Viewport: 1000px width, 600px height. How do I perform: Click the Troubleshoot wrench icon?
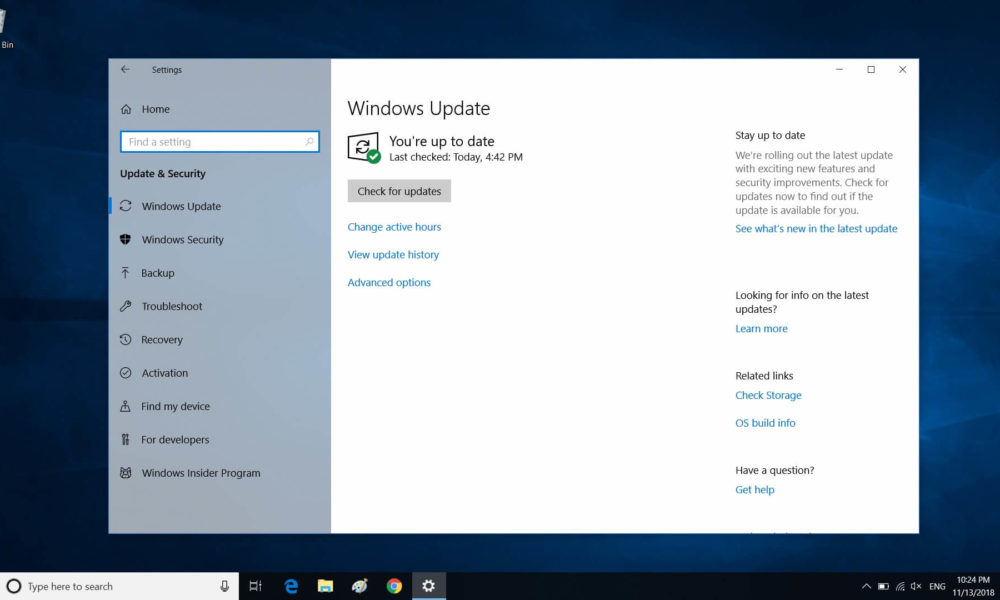click(126, 306)
